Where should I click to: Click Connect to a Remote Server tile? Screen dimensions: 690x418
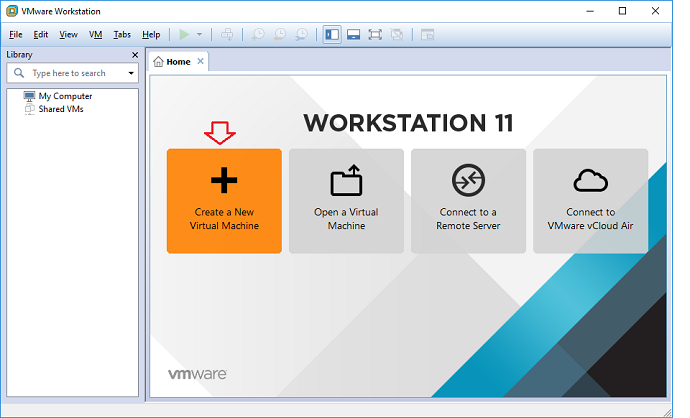(468, 201)
